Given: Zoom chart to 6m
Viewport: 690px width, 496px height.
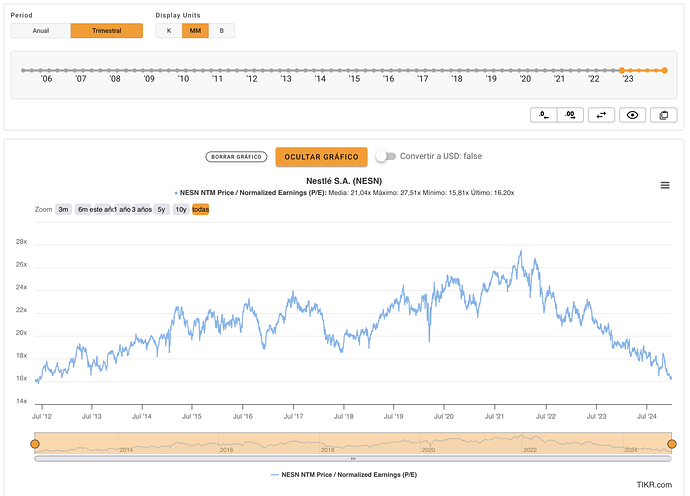Looking at the screenshot, I should [83, 209].
